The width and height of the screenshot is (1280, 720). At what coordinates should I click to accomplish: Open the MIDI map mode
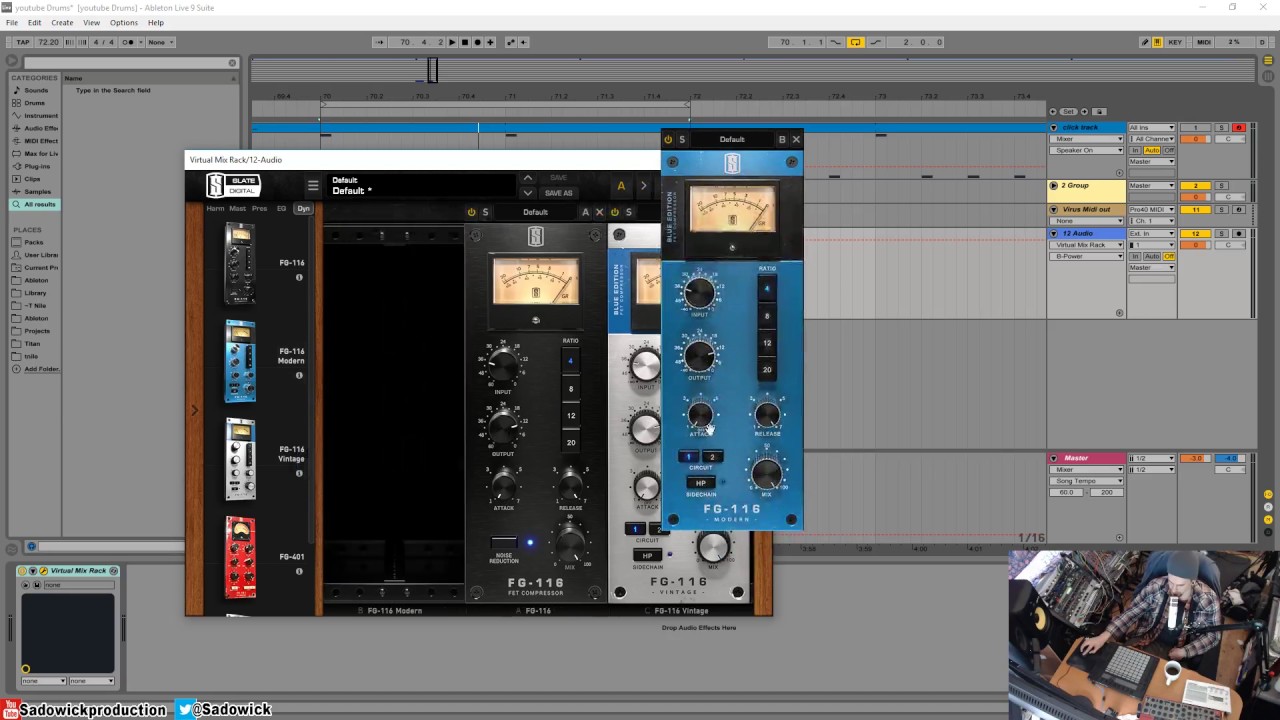pos(1204,42)
